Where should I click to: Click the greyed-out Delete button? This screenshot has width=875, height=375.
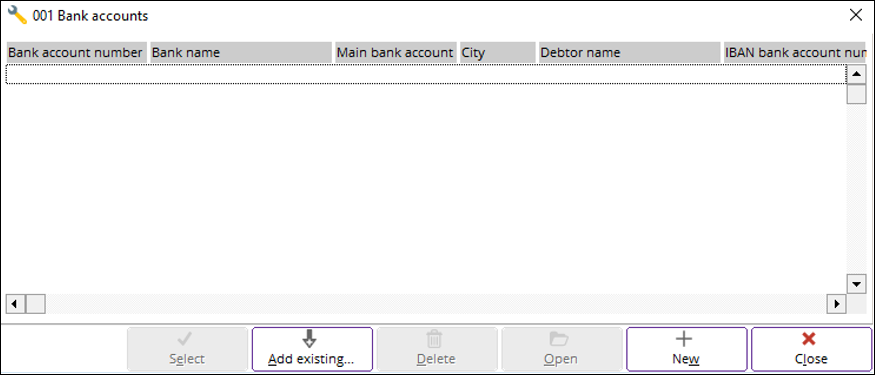[437, 349]
